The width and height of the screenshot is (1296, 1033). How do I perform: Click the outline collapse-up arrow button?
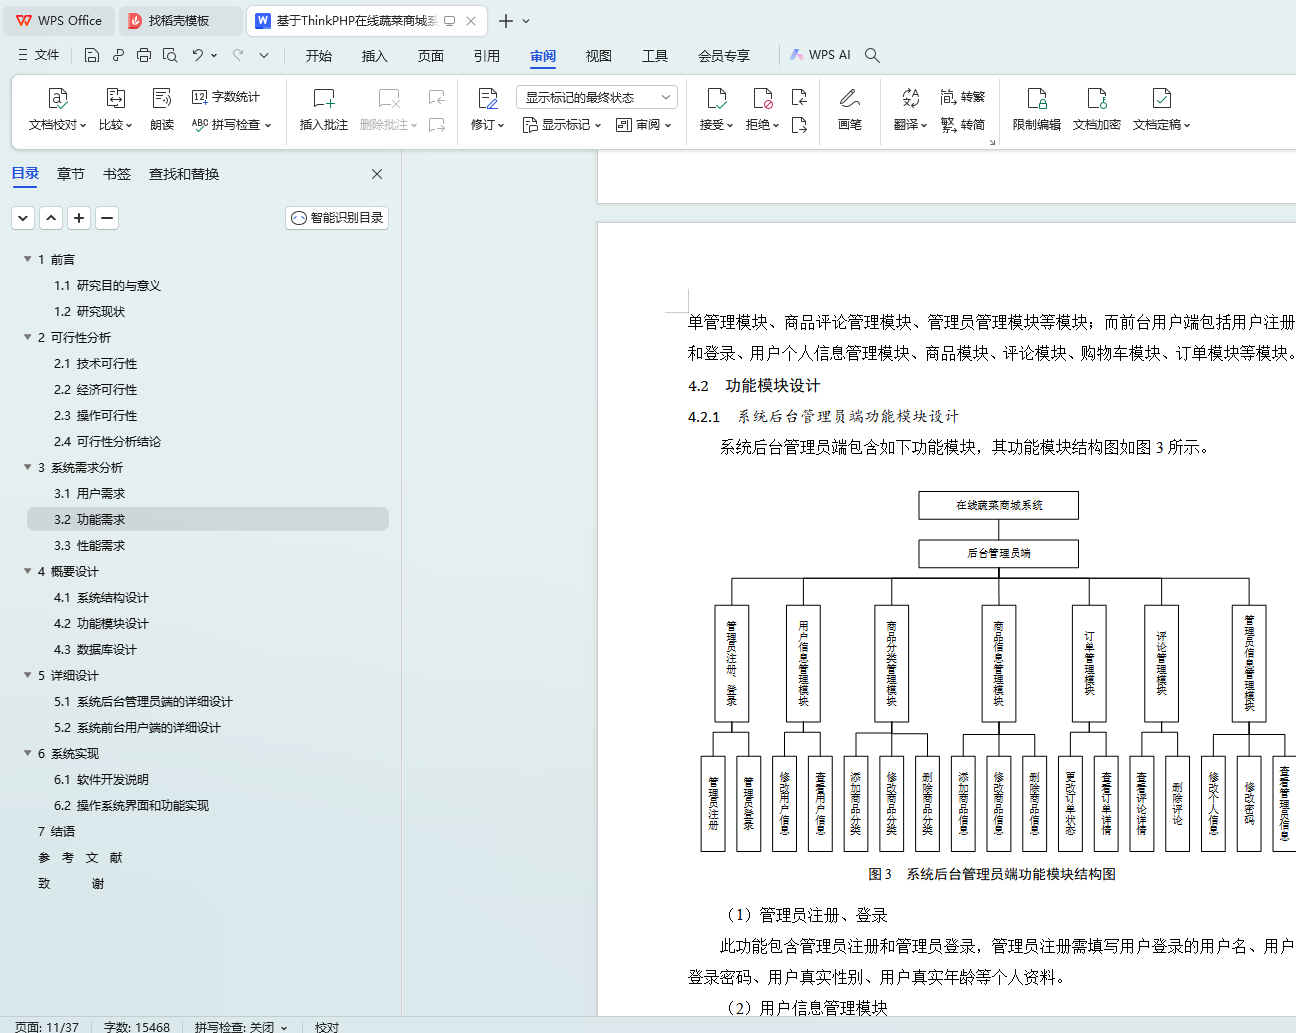pos(51,218)
